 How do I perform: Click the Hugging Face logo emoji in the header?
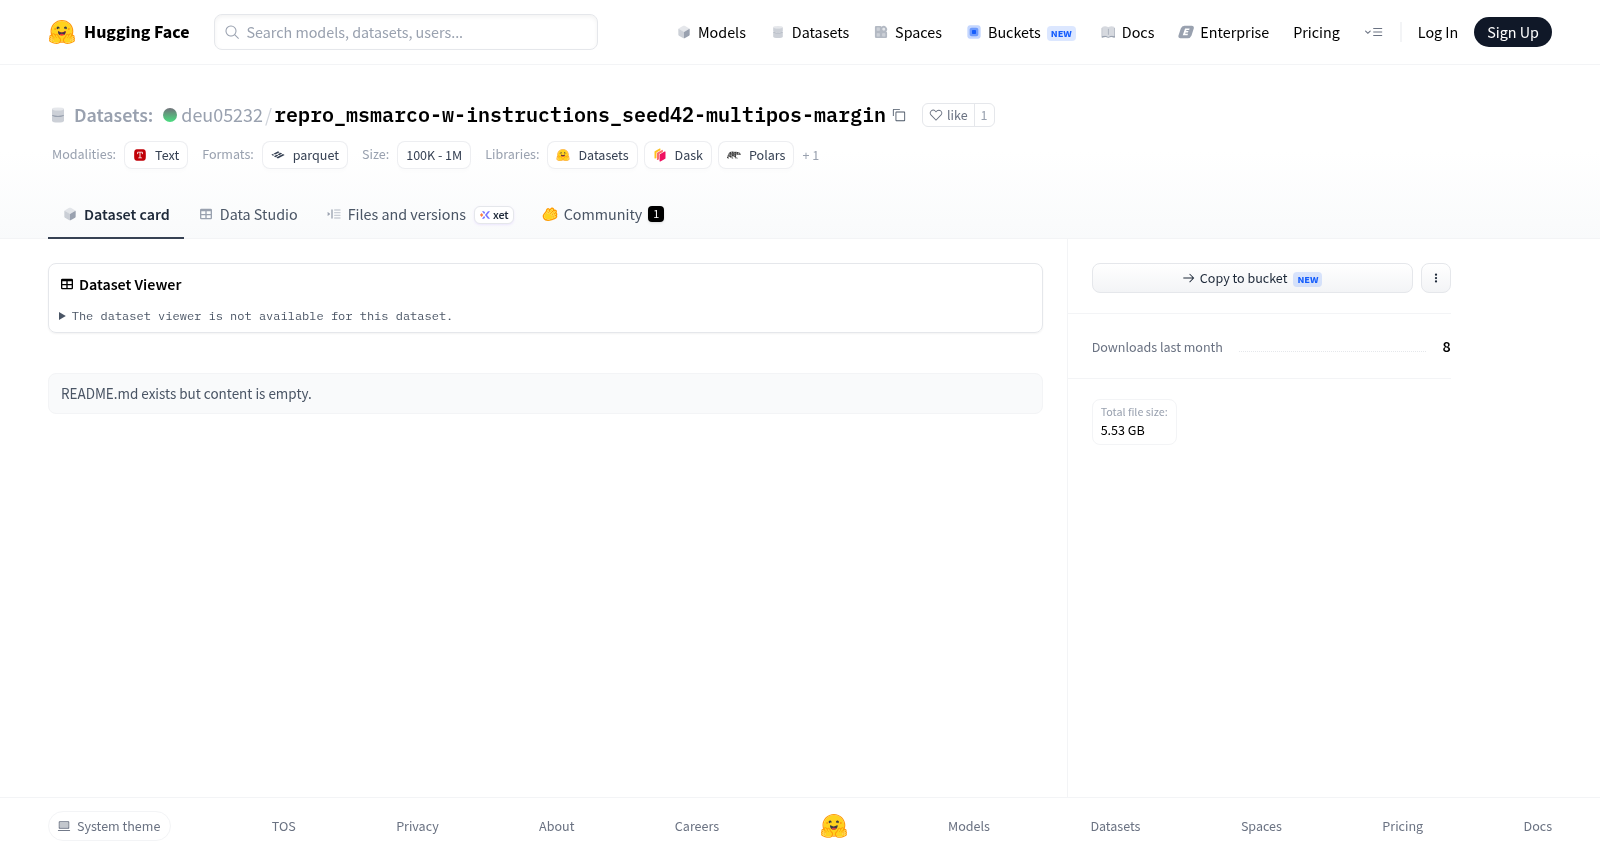click(62, 32)
